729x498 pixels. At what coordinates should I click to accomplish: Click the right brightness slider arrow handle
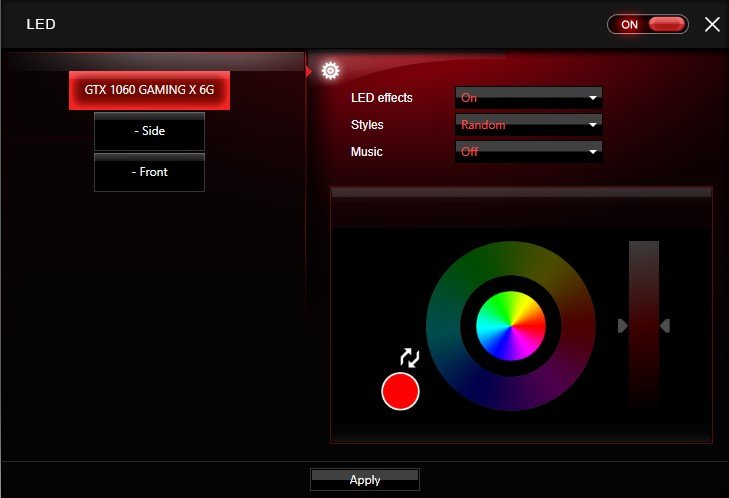coord(665,326)
